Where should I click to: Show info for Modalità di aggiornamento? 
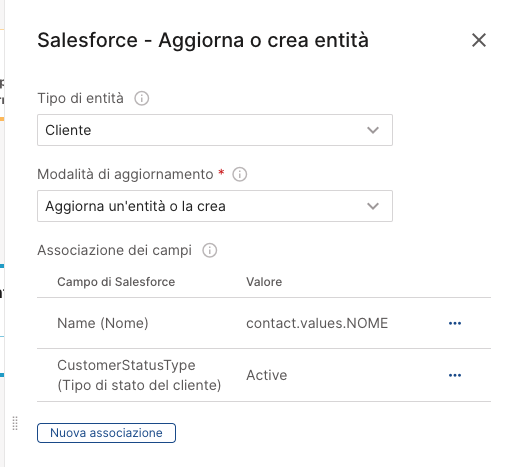(x=240, y=174)
